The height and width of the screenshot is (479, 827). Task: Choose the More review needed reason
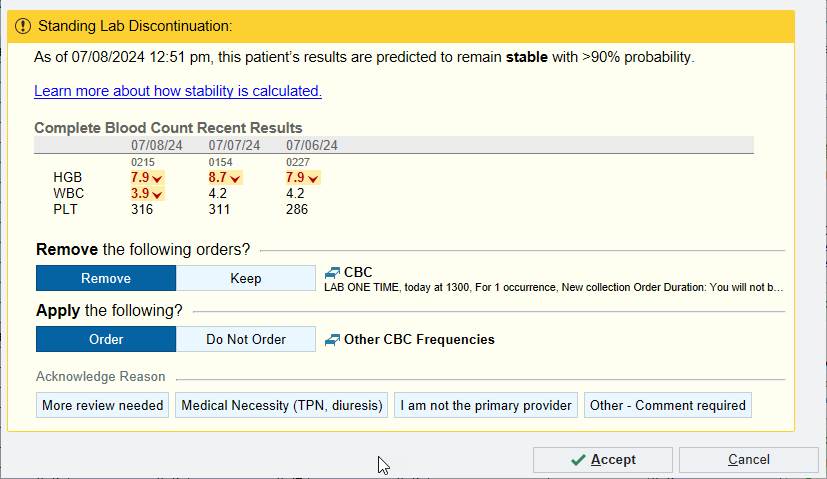coord(103,405)
